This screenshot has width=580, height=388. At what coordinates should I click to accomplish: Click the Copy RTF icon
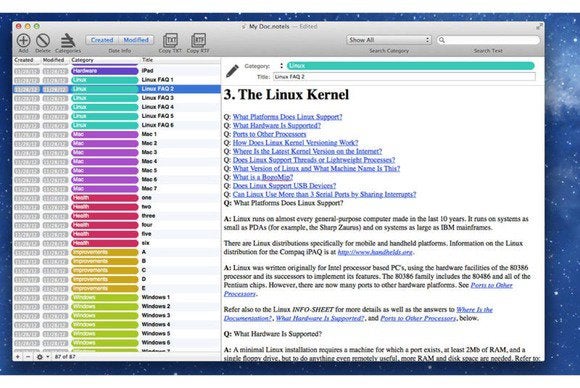(x=198, y=40)
